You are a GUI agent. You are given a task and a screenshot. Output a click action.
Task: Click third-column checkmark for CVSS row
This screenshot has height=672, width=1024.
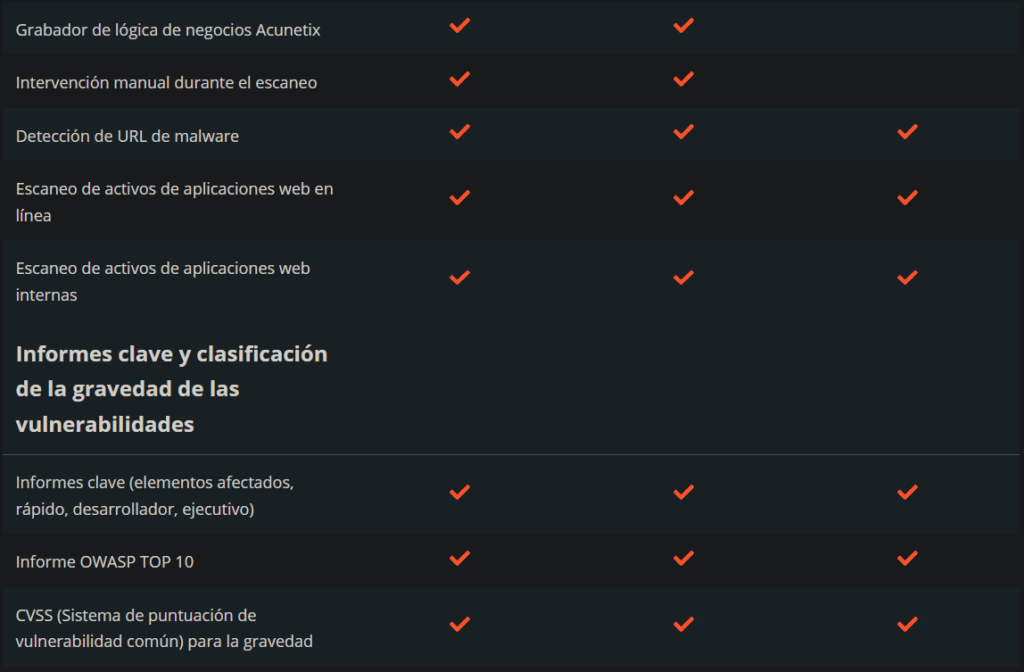pyautogui.click(x=908, y=624)
